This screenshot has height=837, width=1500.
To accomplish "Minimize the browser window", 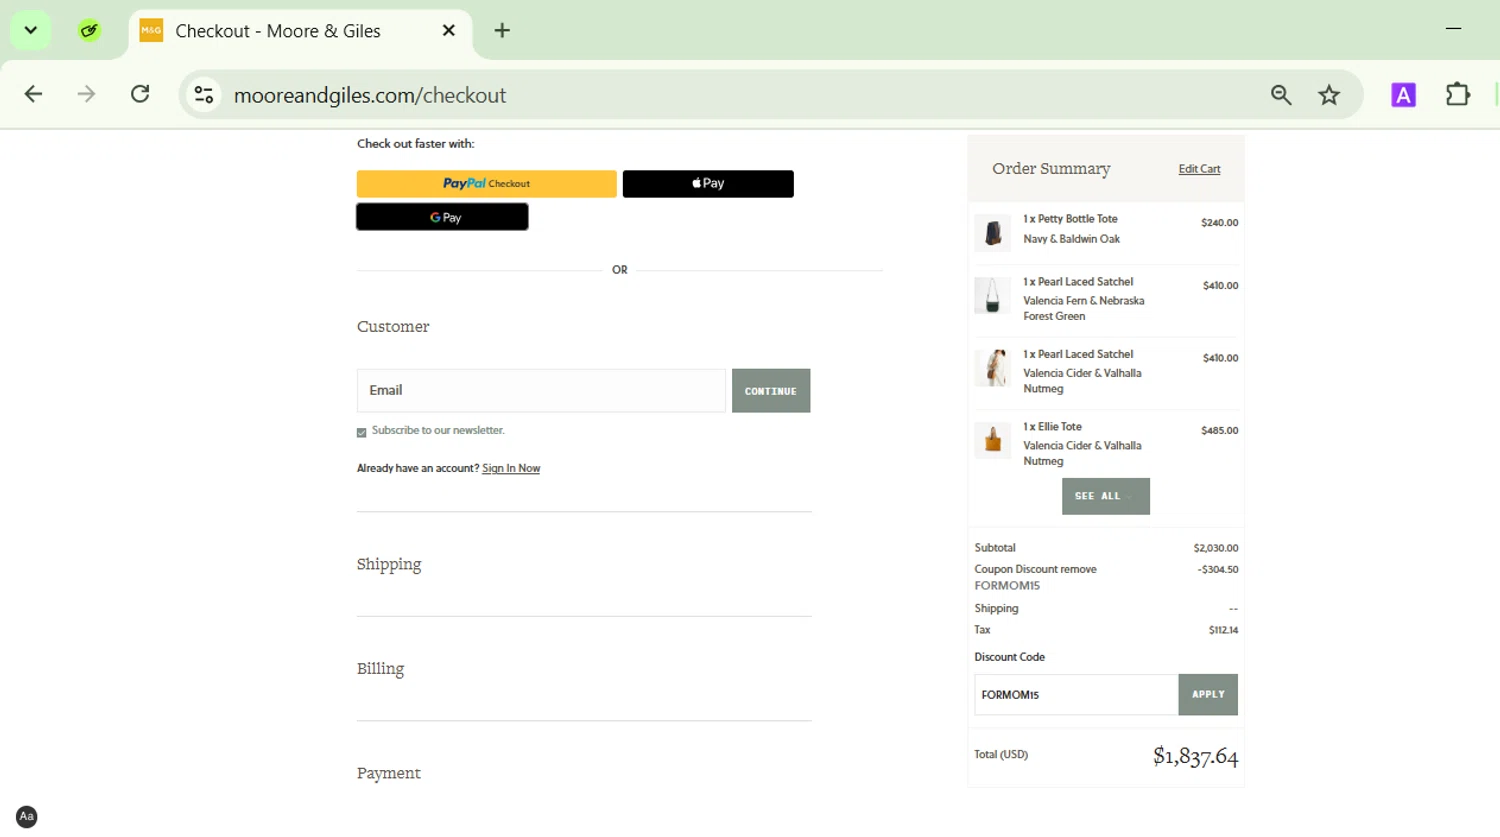I will [1454, 30].
